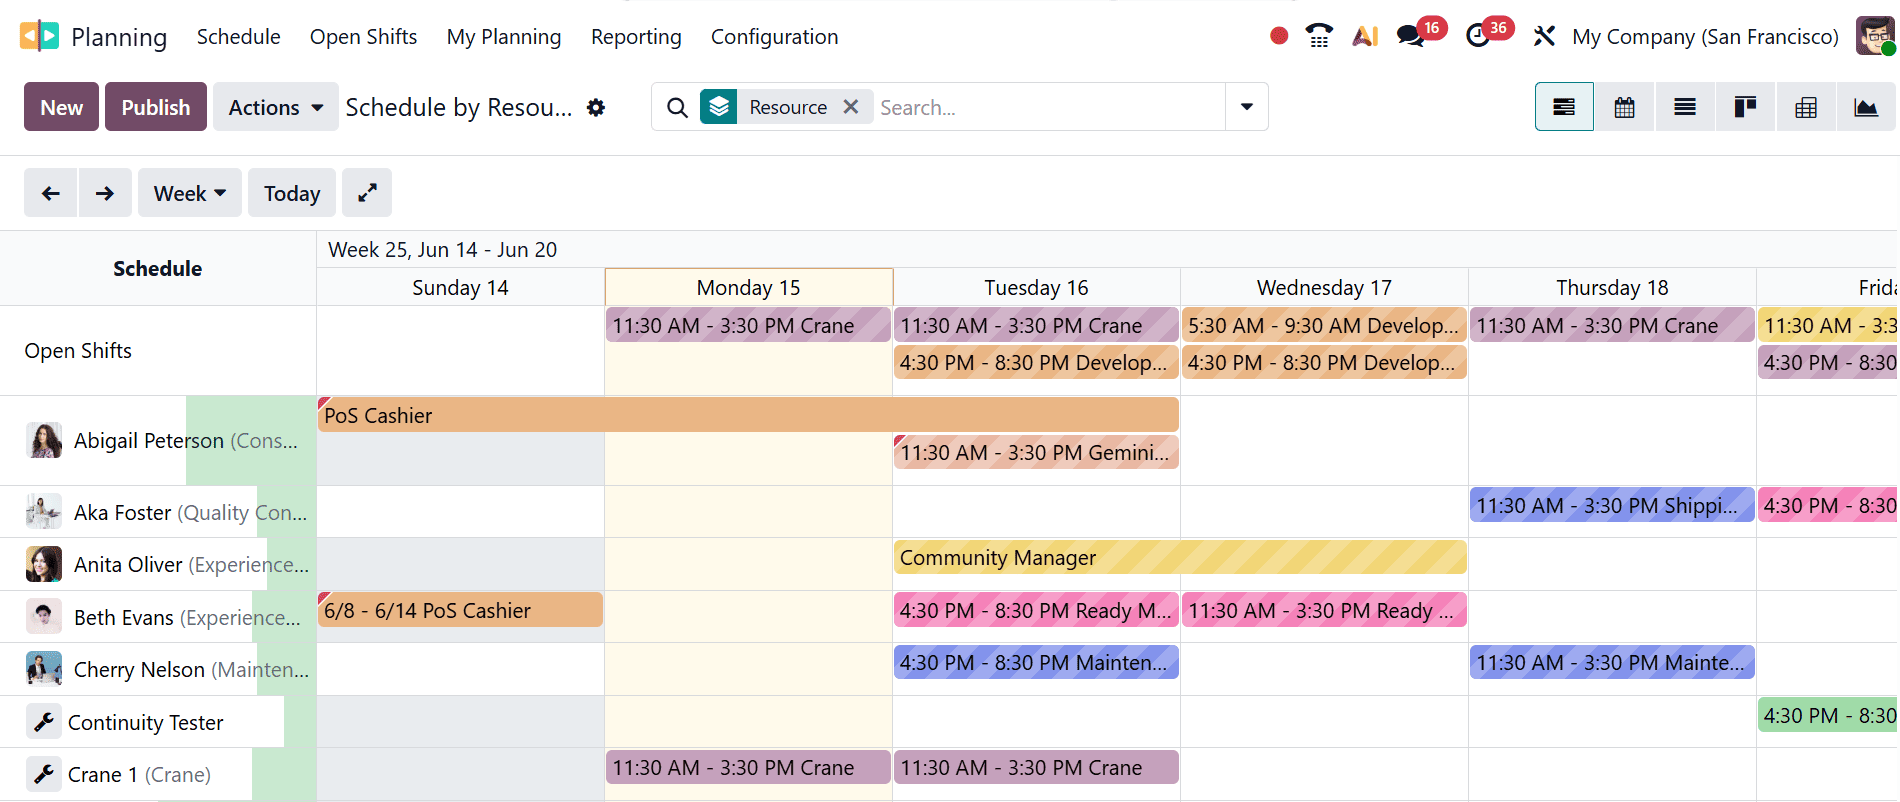The image size is (1900, 802).
Task: Open Tuesday's open shift 4:30 PM Developer
Action: [x=1036, y=362]
